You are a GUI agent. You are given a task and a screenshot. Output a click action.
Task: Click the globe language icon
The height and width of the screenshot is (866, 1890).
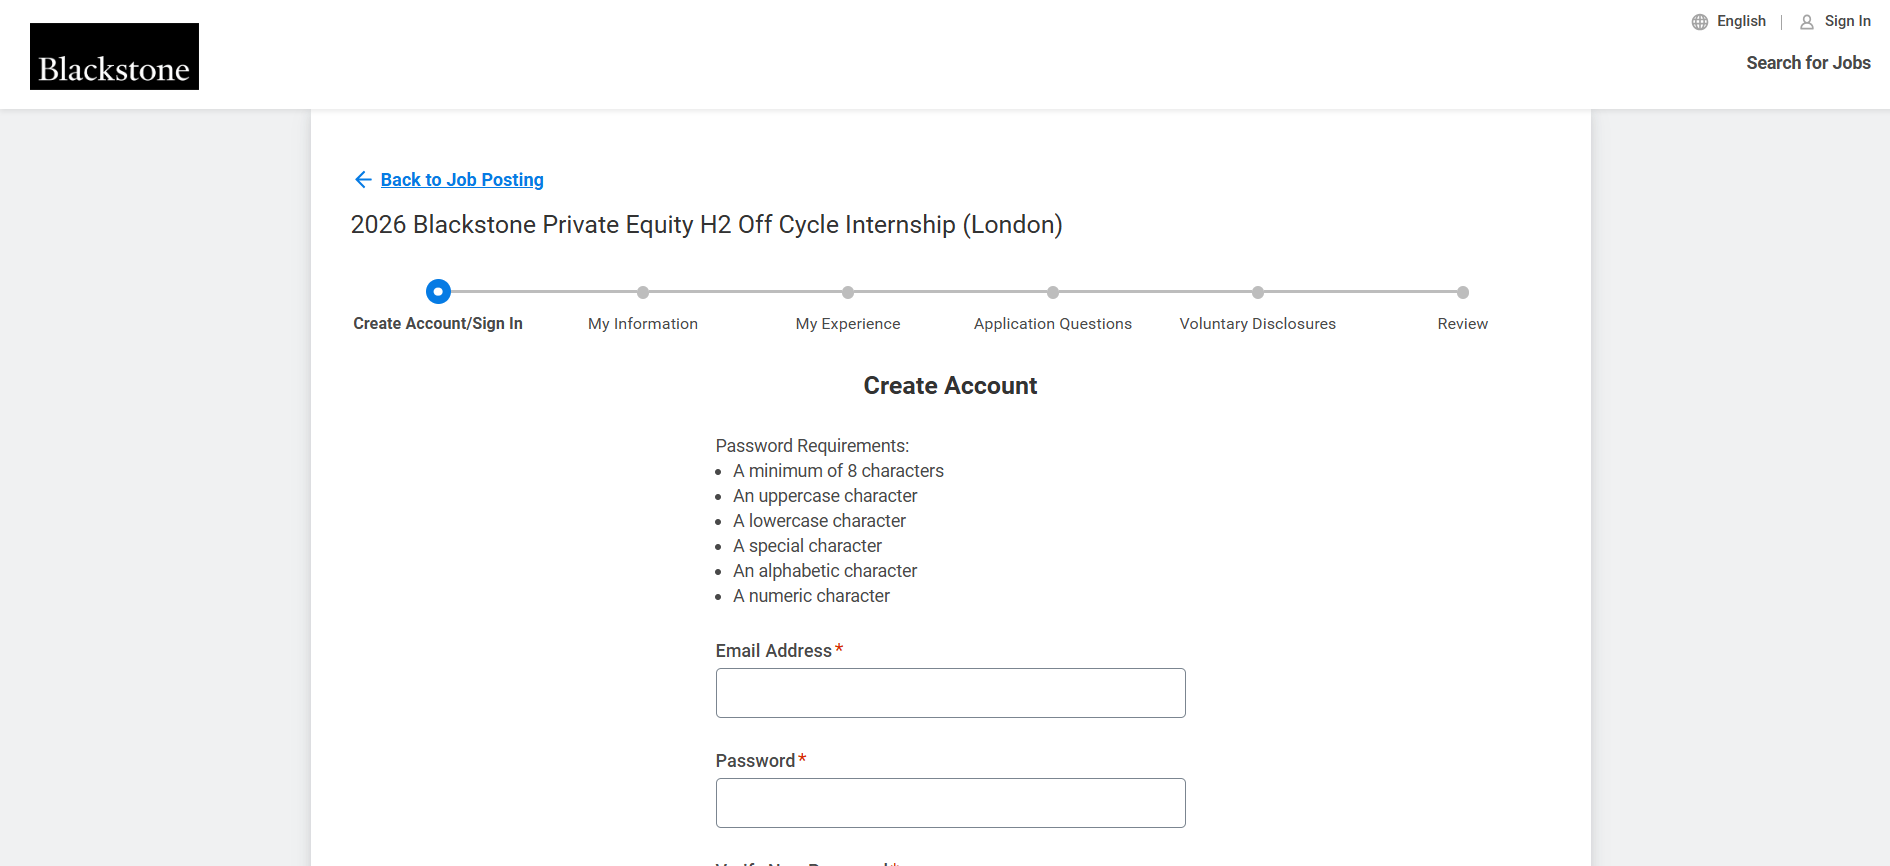[1700, 22]
